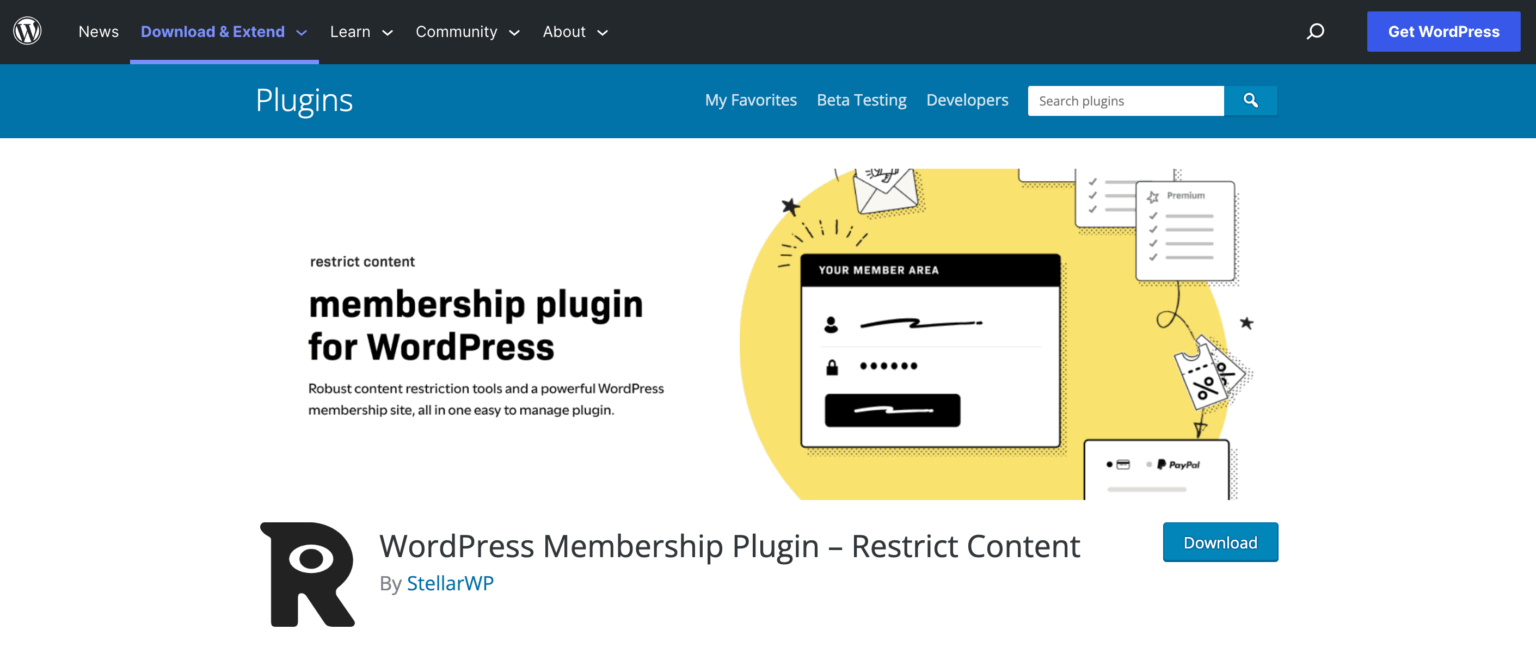Select the Plugins header title
The height and width of the screenshot is (654, 1536).
click(x=303, y=100)
